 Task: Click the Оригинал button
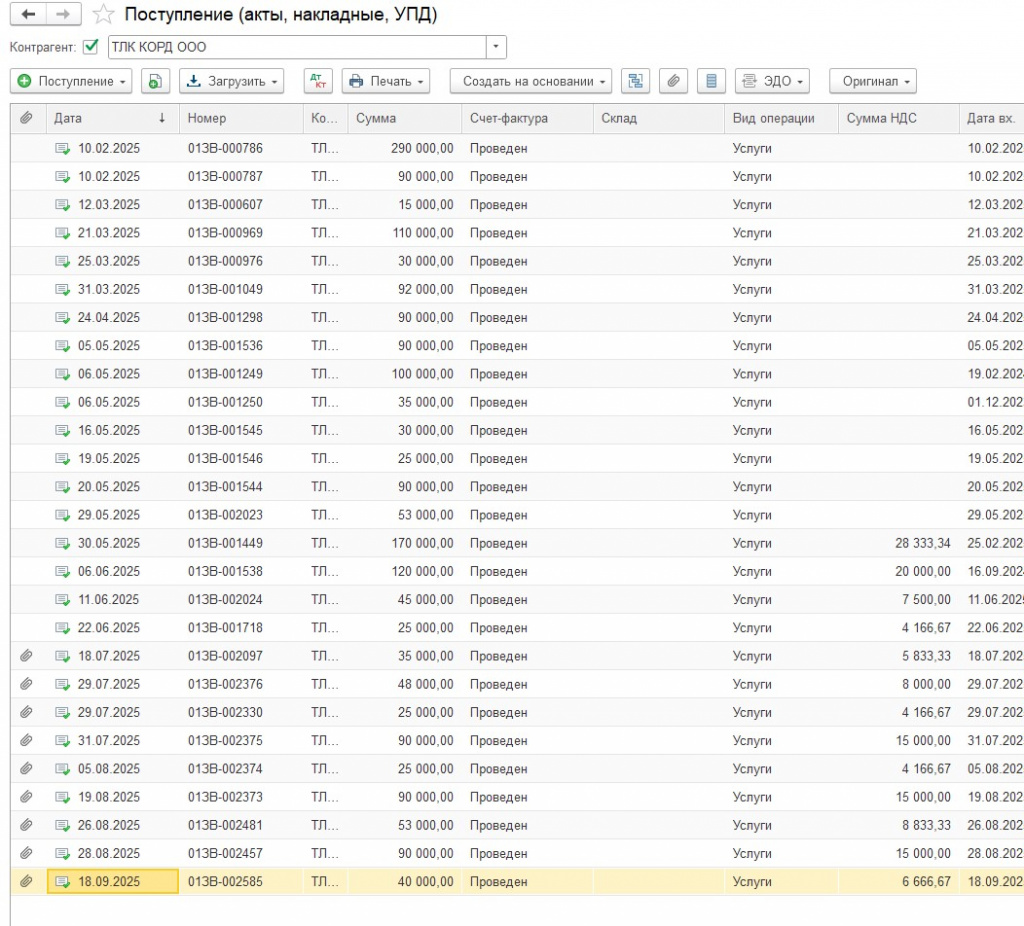click(872, 81)
